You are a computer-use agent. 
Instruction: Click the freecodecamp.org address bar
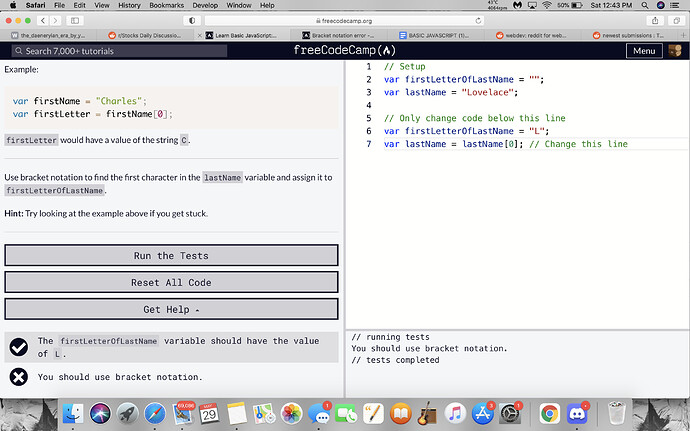344,21
